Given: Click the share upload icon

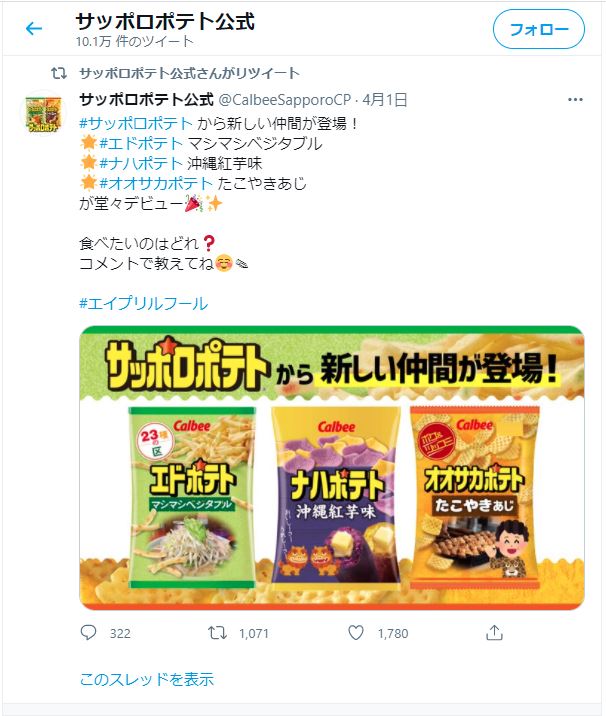Looking at the screenshot, I should click(494, 632).
